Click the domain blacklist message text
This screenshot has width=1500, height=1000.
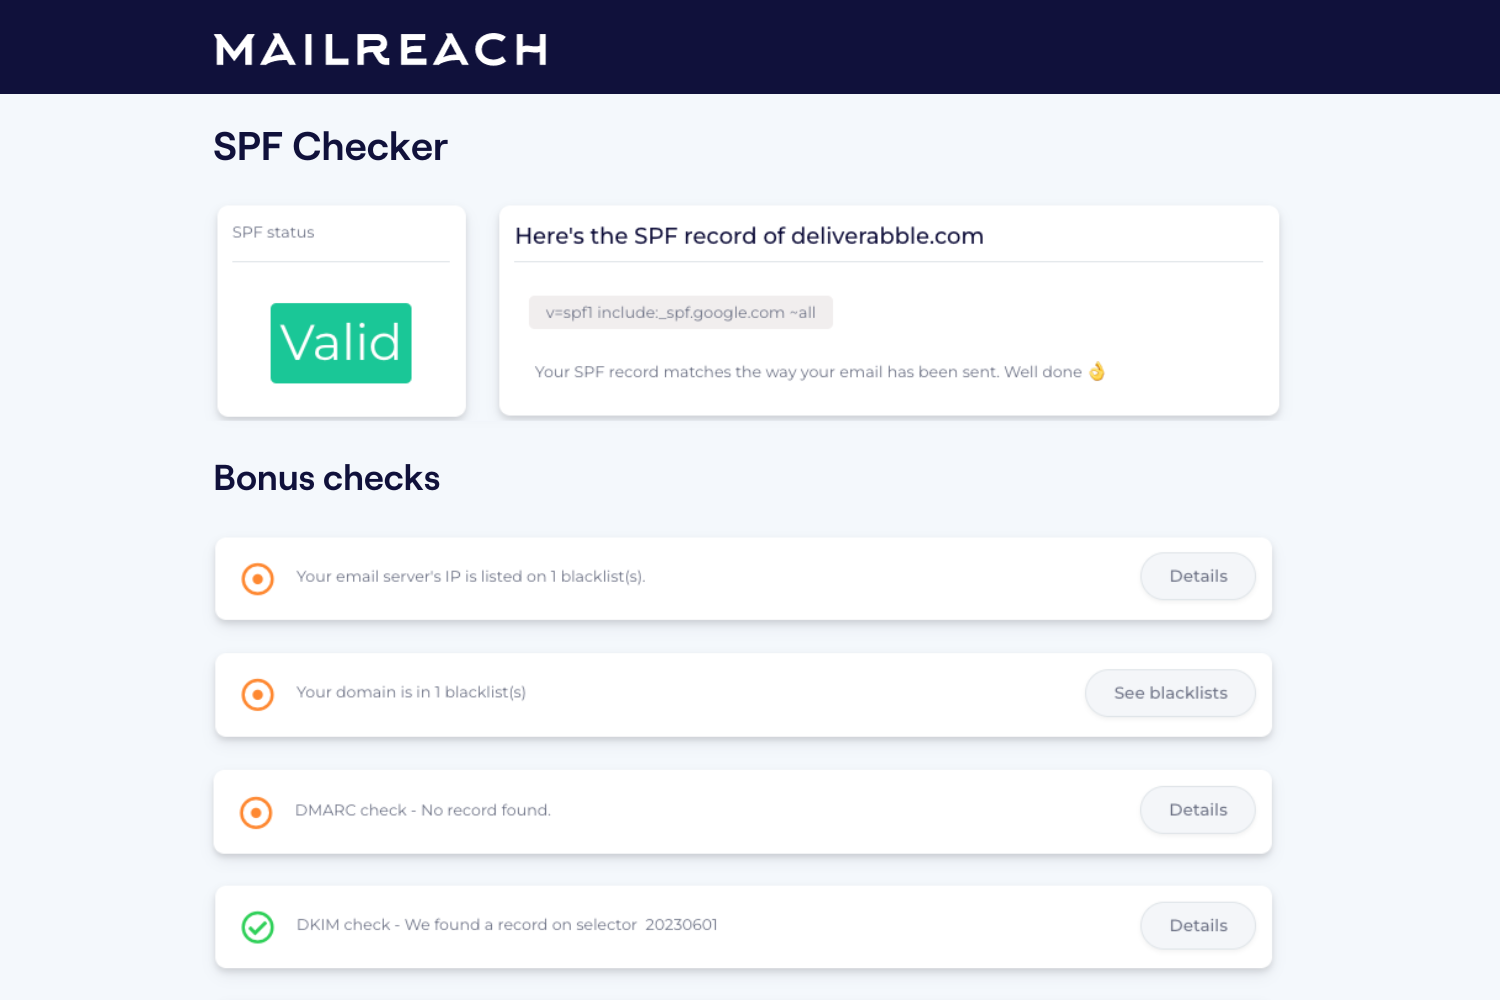[411, 692]
